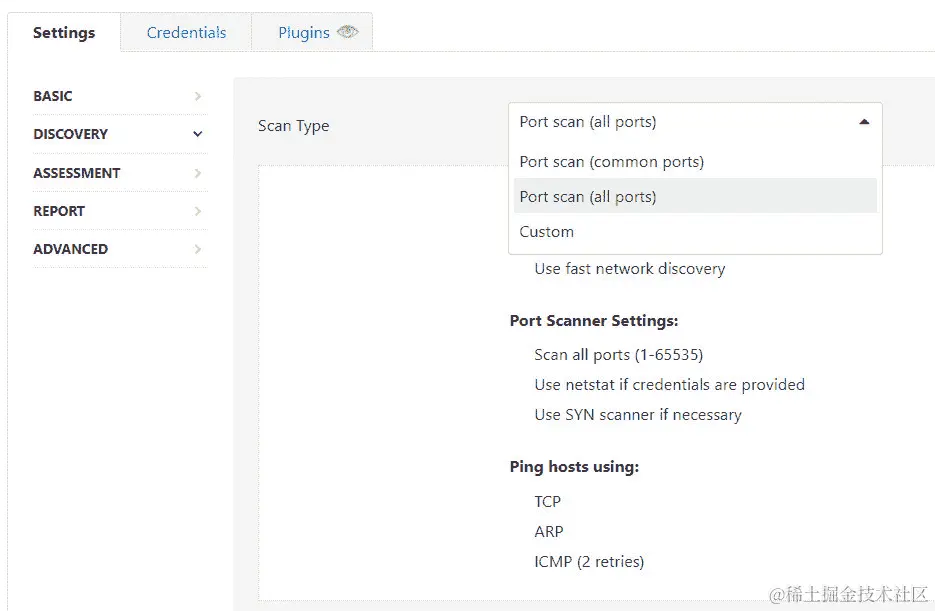Click the Scan Type selection field

click(680, 122)
